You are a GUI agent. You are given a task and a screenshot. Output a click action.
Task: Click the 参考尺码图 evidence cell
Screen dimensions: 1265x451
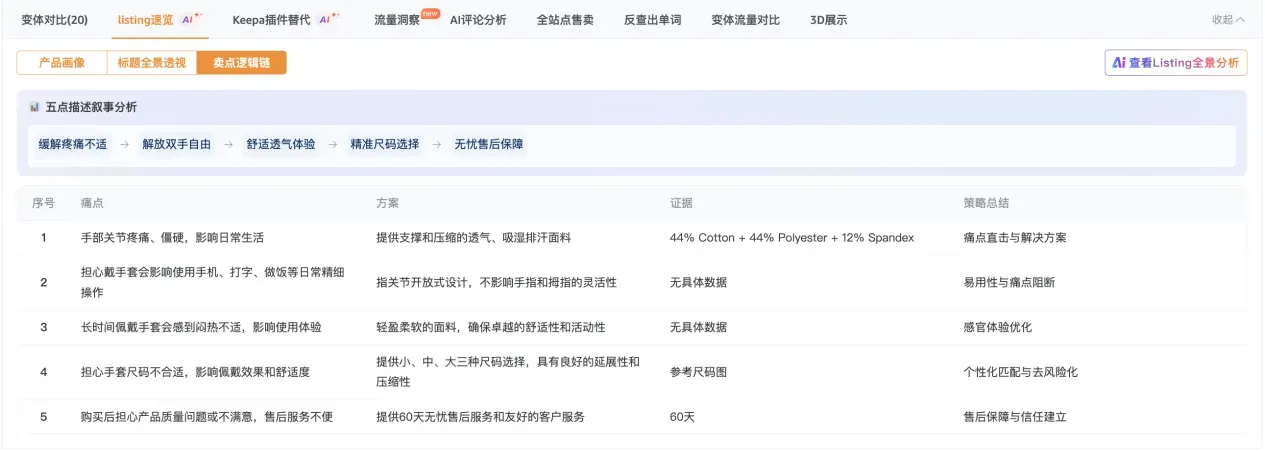click(x=698, y=372)
